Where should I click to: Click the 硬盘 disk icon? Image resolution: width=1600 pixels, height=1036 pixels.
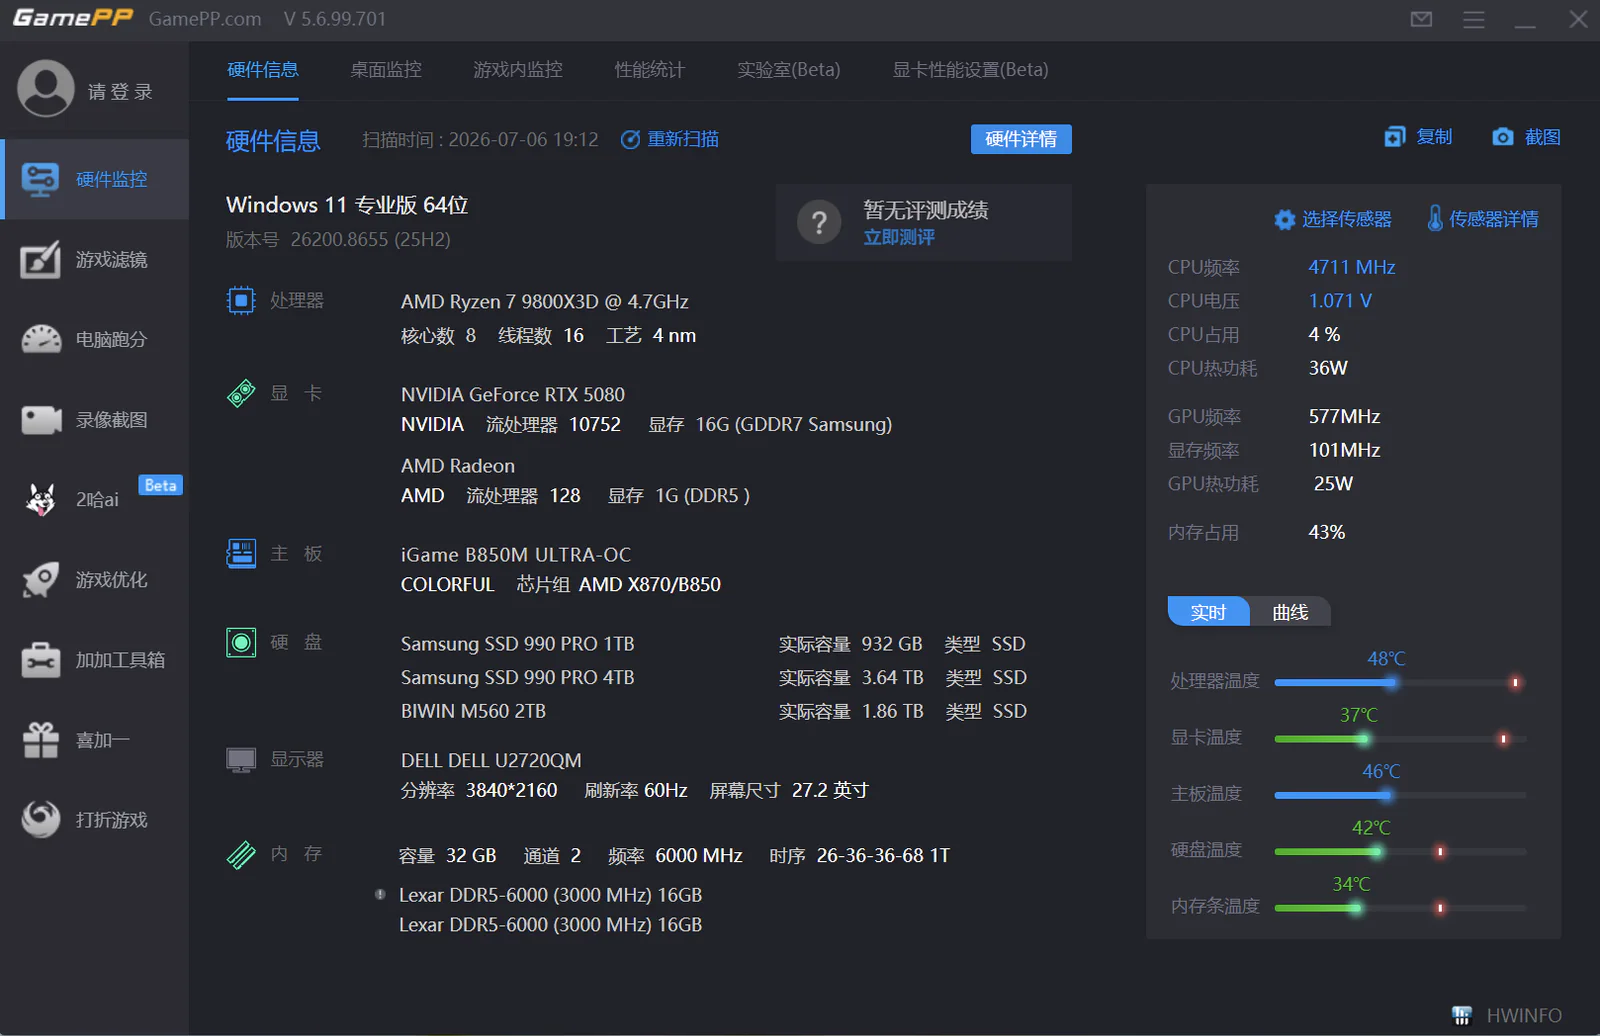coord(241,642)
